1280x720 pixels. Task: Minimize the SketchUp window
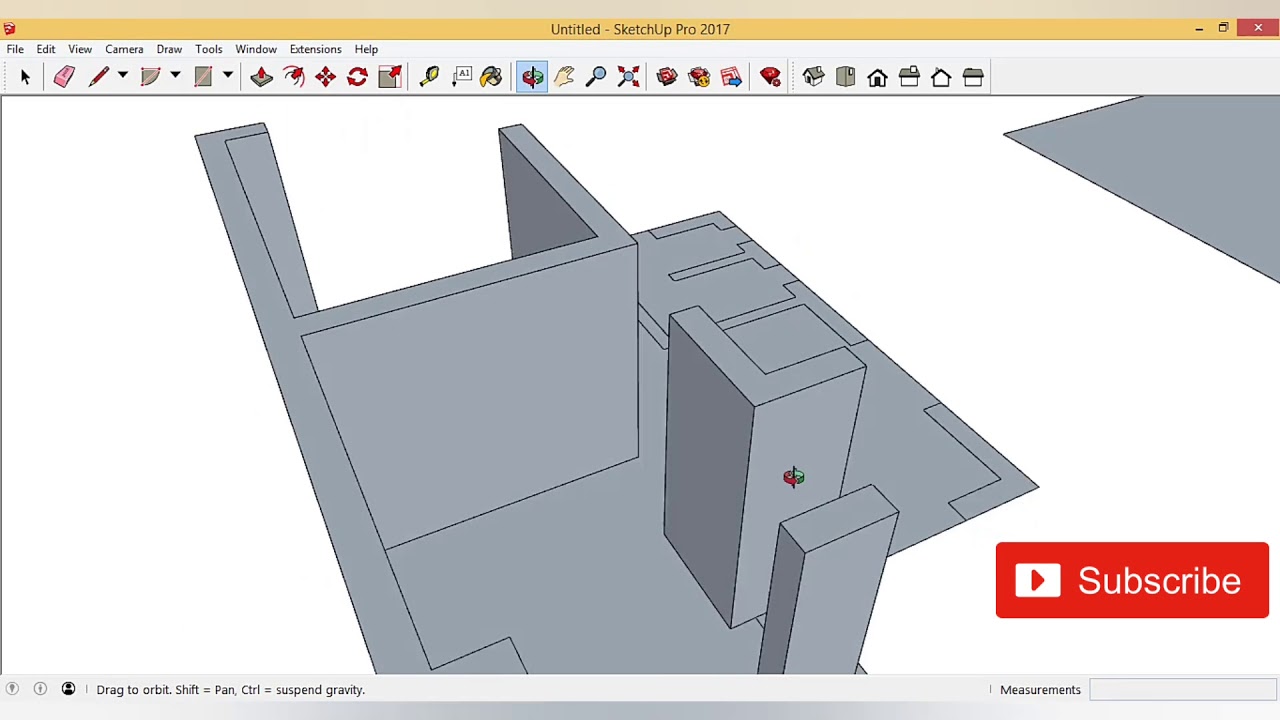pyautogui.click(x=1199, y=29)
